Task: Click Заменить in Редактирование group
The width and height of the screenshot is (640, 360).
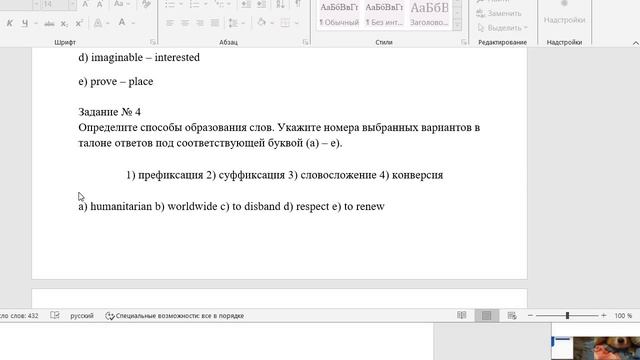Action: pyautogui.click(x=499, y=13)
